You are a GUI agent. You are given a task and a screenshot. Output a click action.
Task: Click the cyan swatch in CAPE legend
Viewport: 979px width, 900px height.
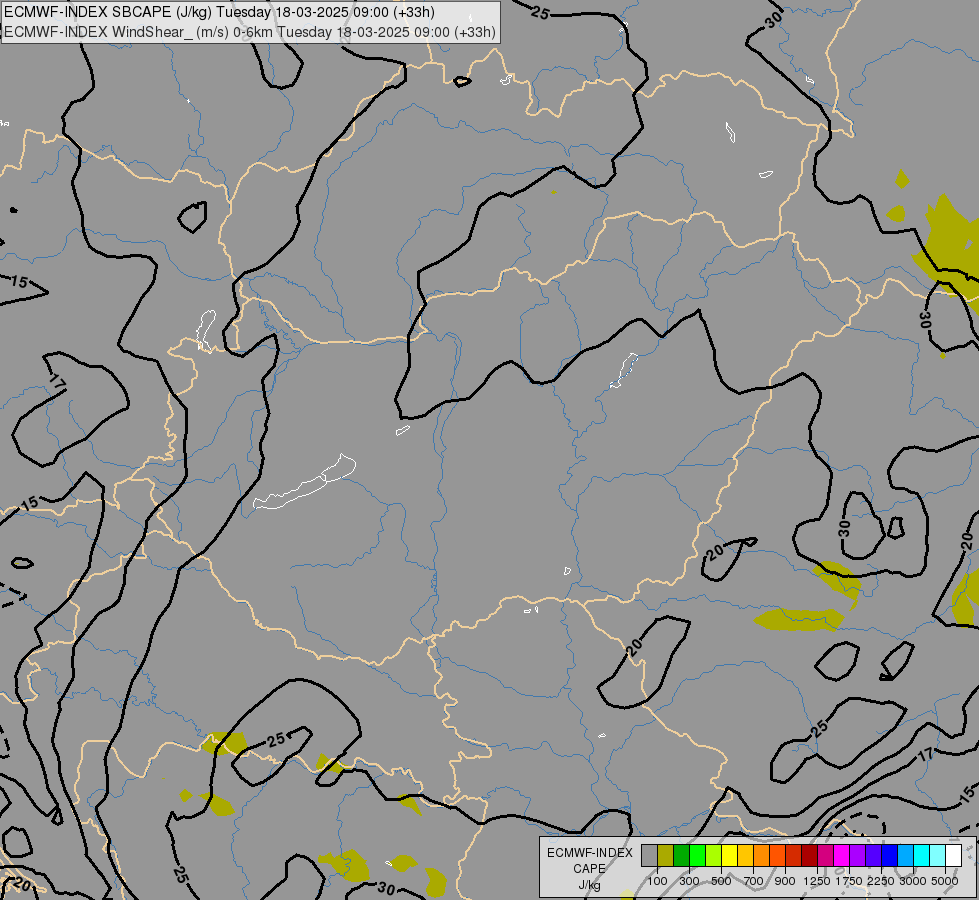(x=922, y=855)
